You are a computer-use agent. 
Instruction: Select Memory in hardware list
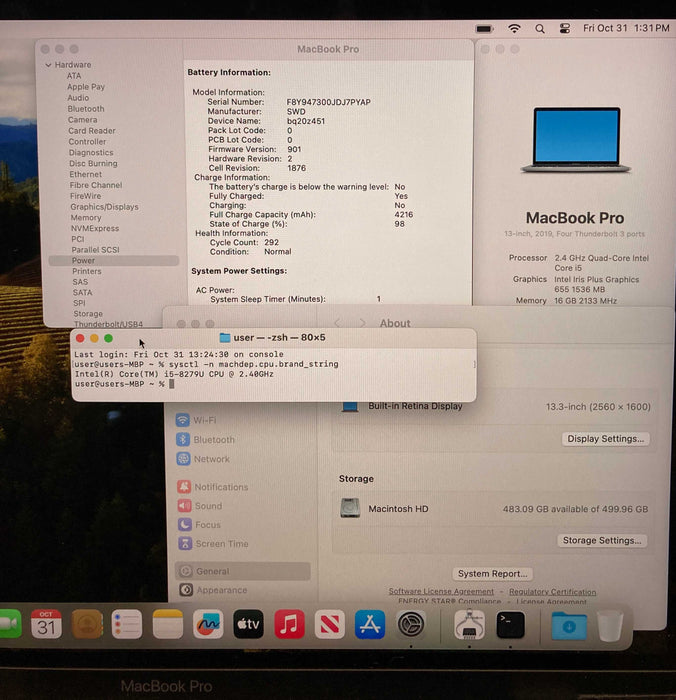click(86, 217)
